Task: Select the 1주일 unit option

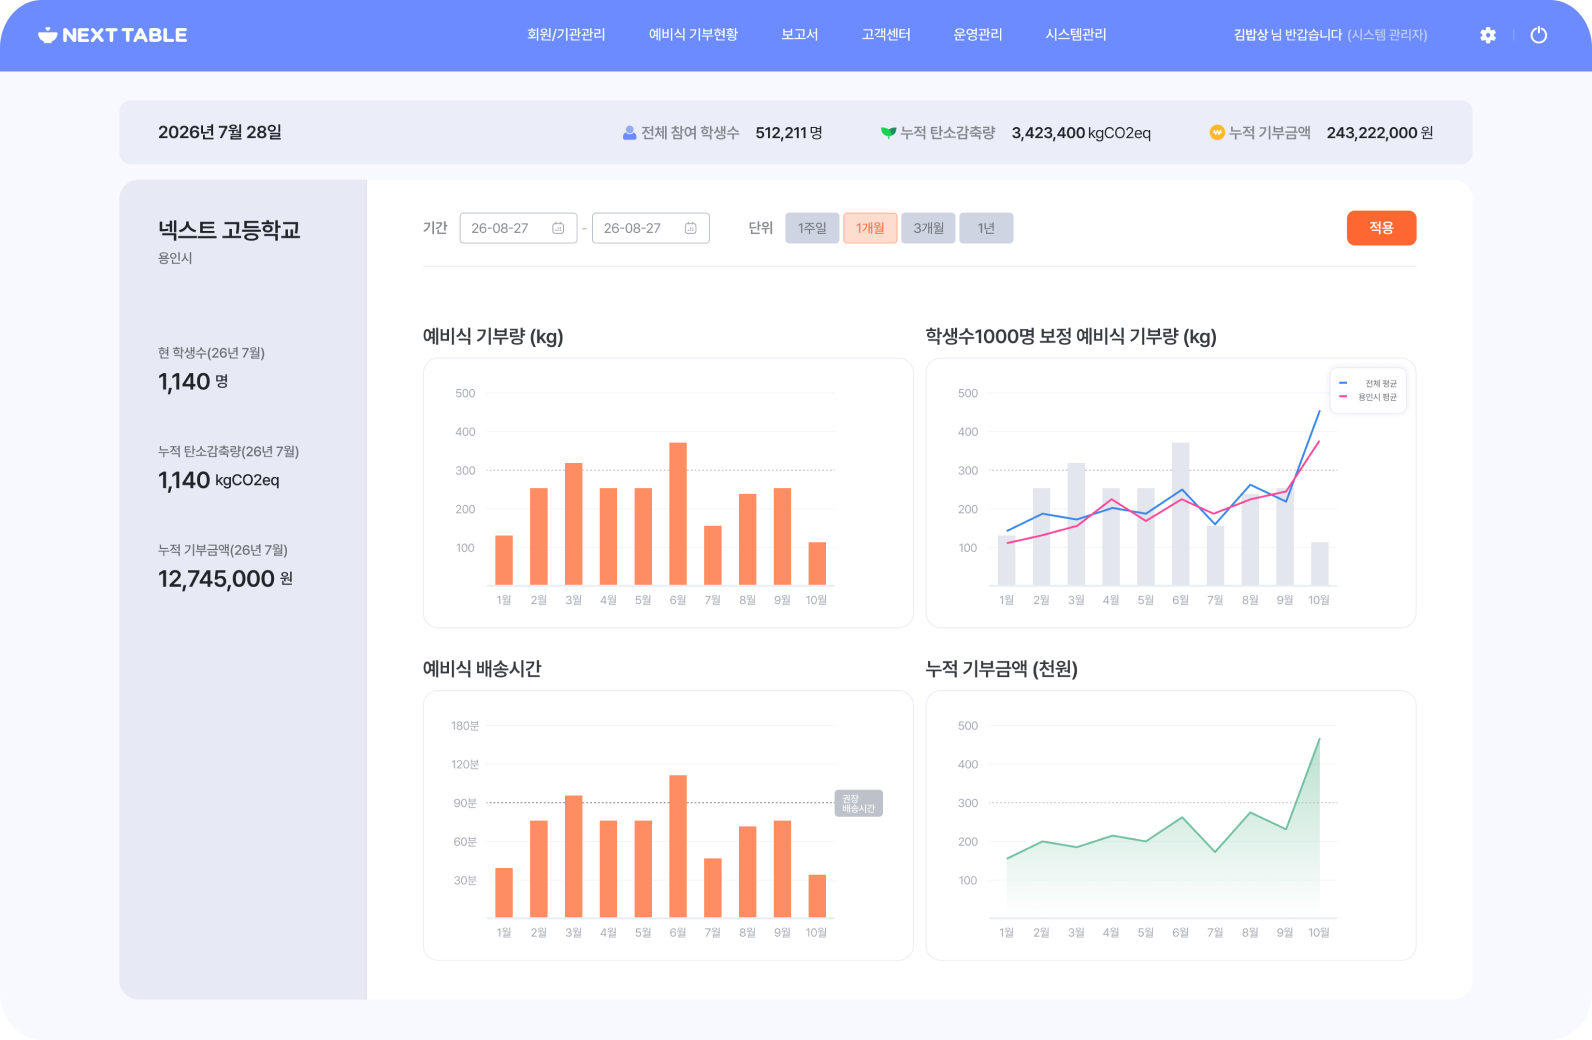Action: (x=812, y=228)
